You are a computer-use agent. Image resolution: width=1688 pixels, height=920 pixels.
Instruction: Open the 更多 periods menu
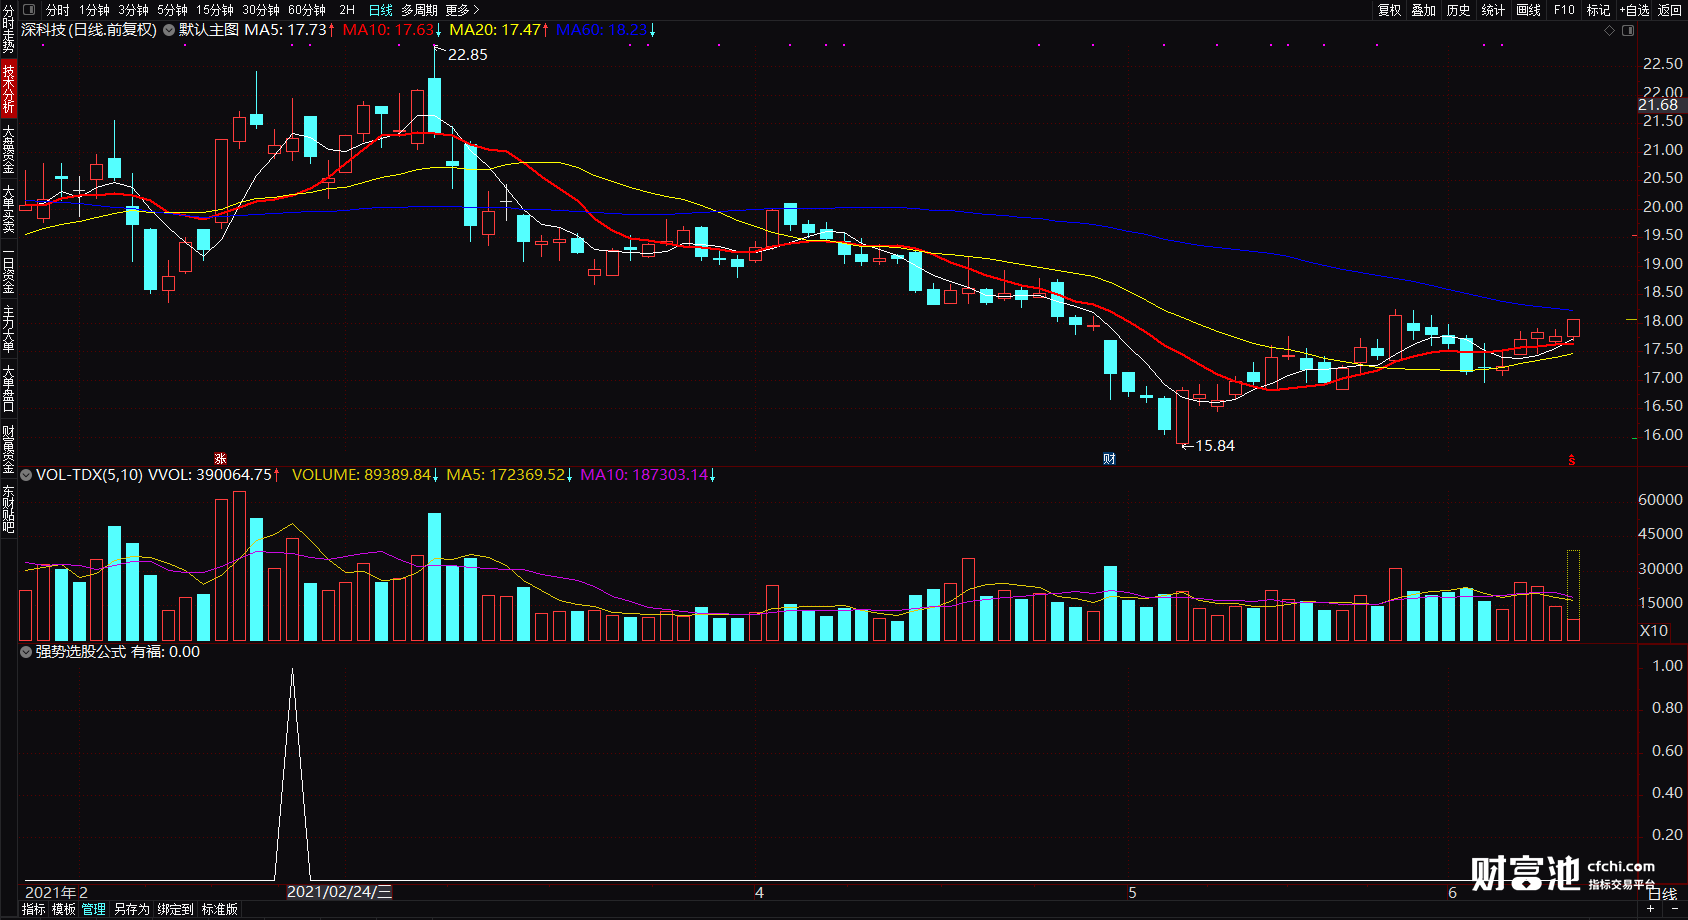[x=462, y=10]
